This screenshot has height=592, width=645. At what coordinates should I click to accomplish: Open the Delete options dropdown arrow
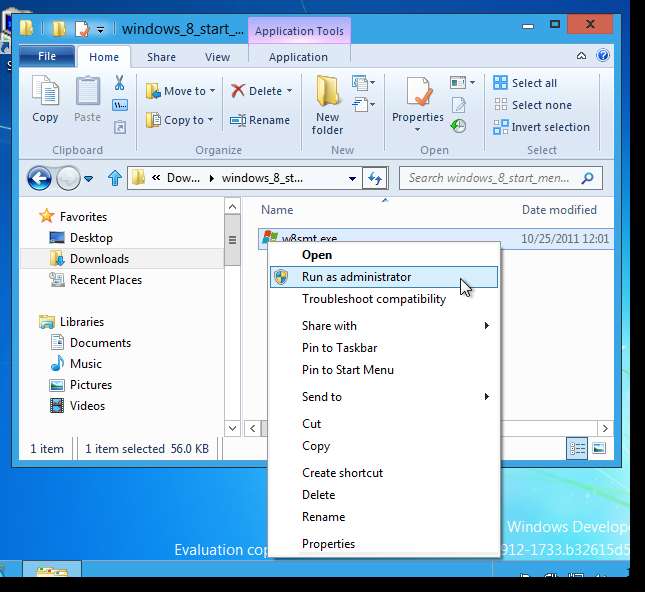point(290,91)
